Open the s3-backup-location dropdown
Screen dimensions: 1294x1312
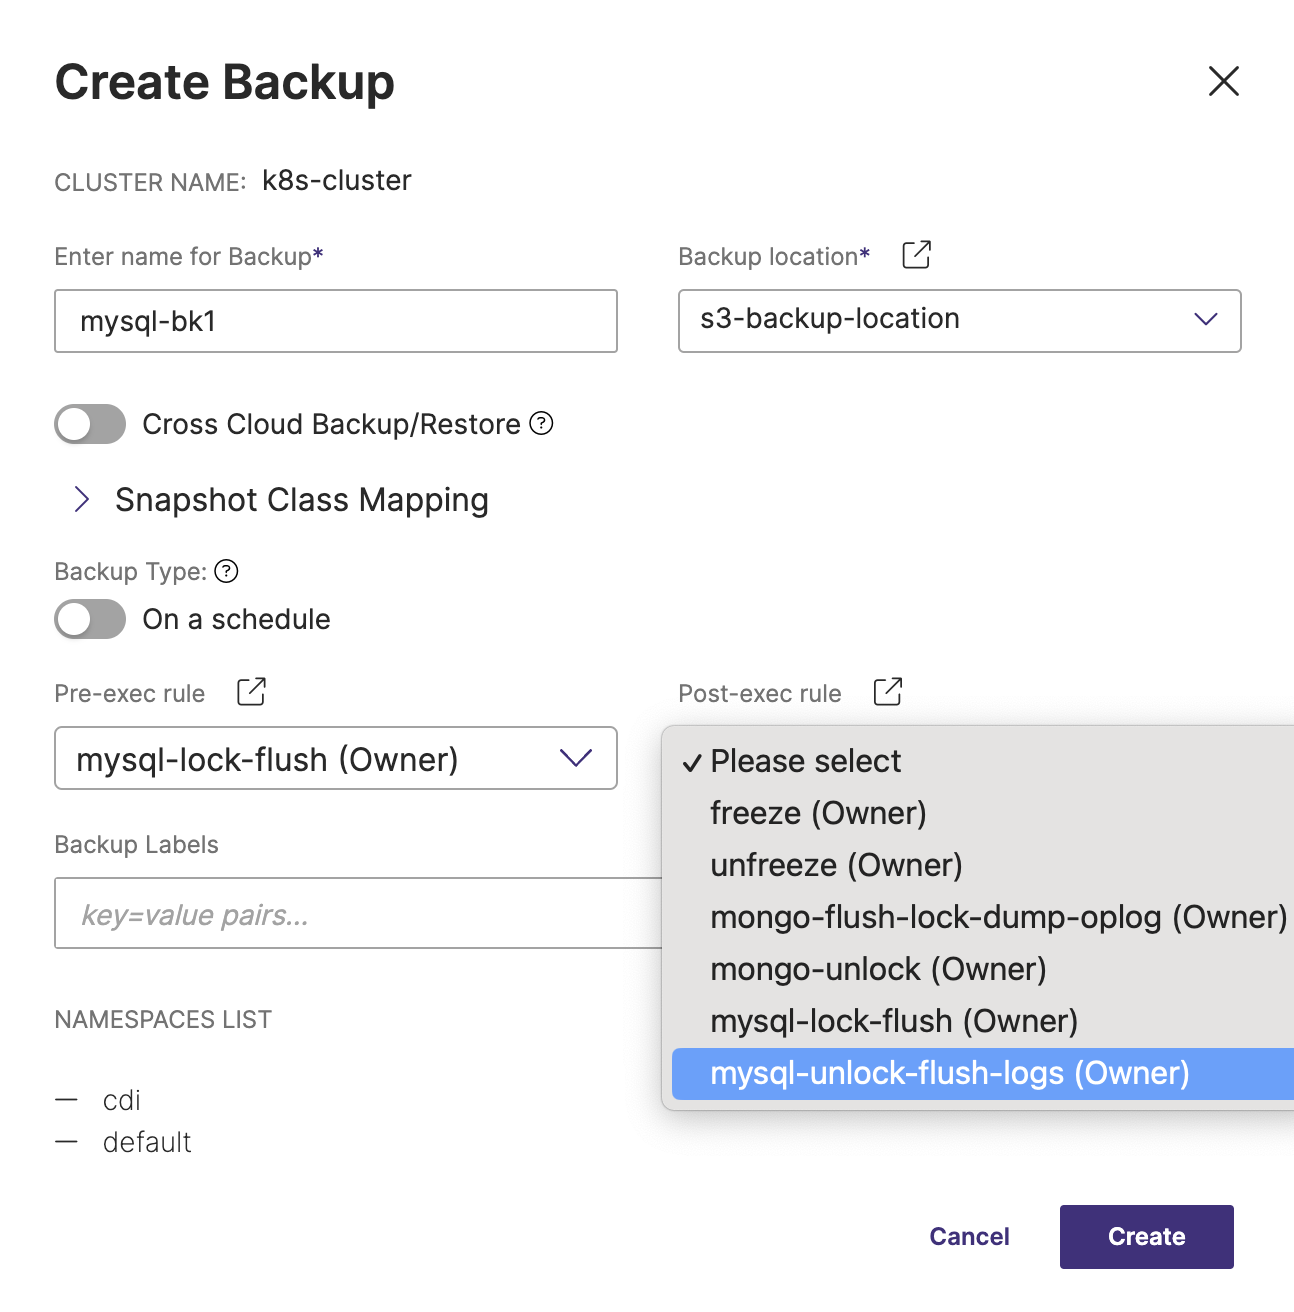coord(959,321)
